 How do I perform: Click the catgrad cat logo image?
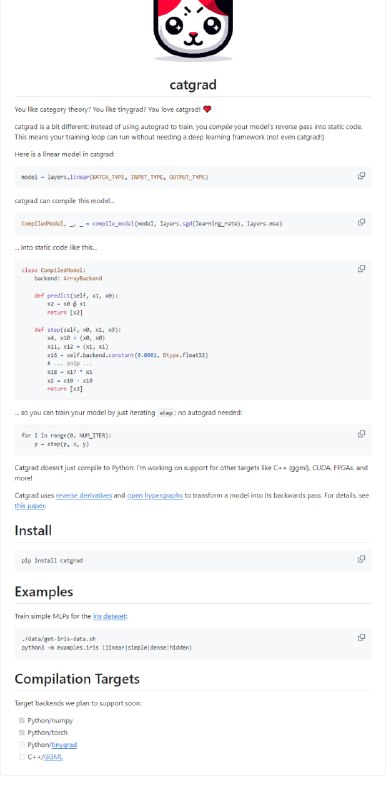pos(193,28)
